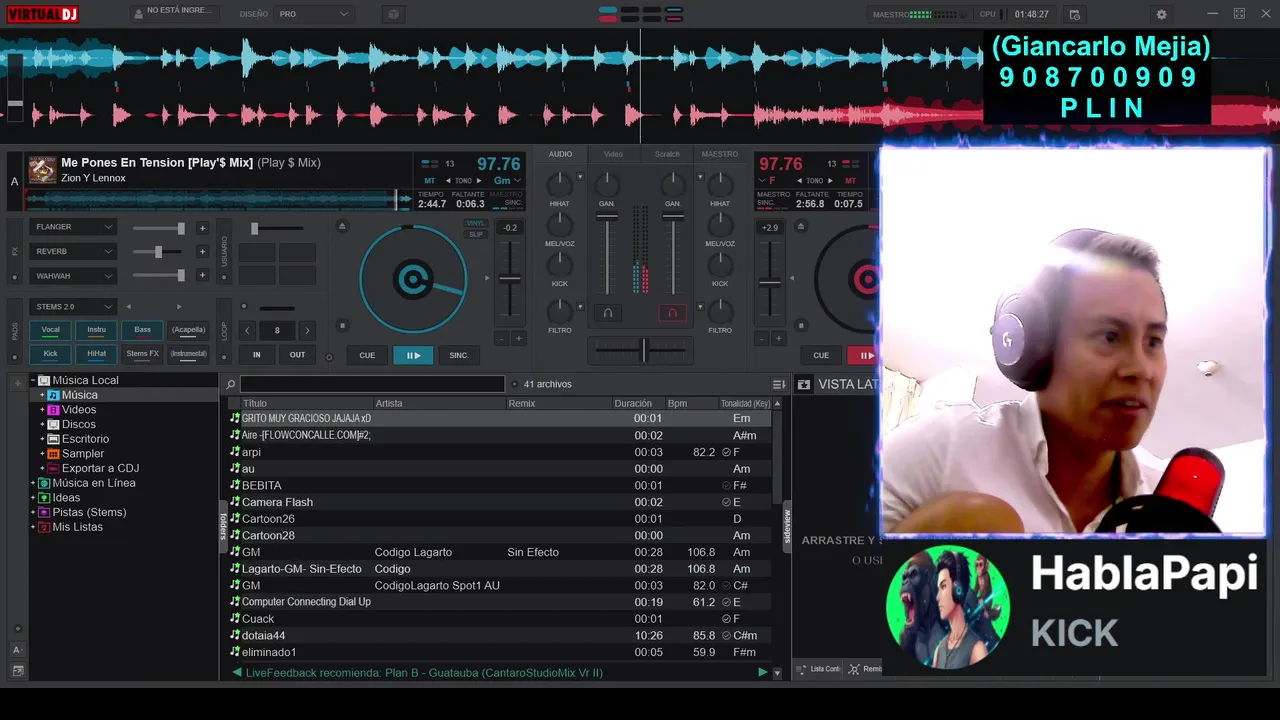Click left deck pitch slider
Image resolution: width=1280 pixels, height=720 pixels.
click(510, 278)
